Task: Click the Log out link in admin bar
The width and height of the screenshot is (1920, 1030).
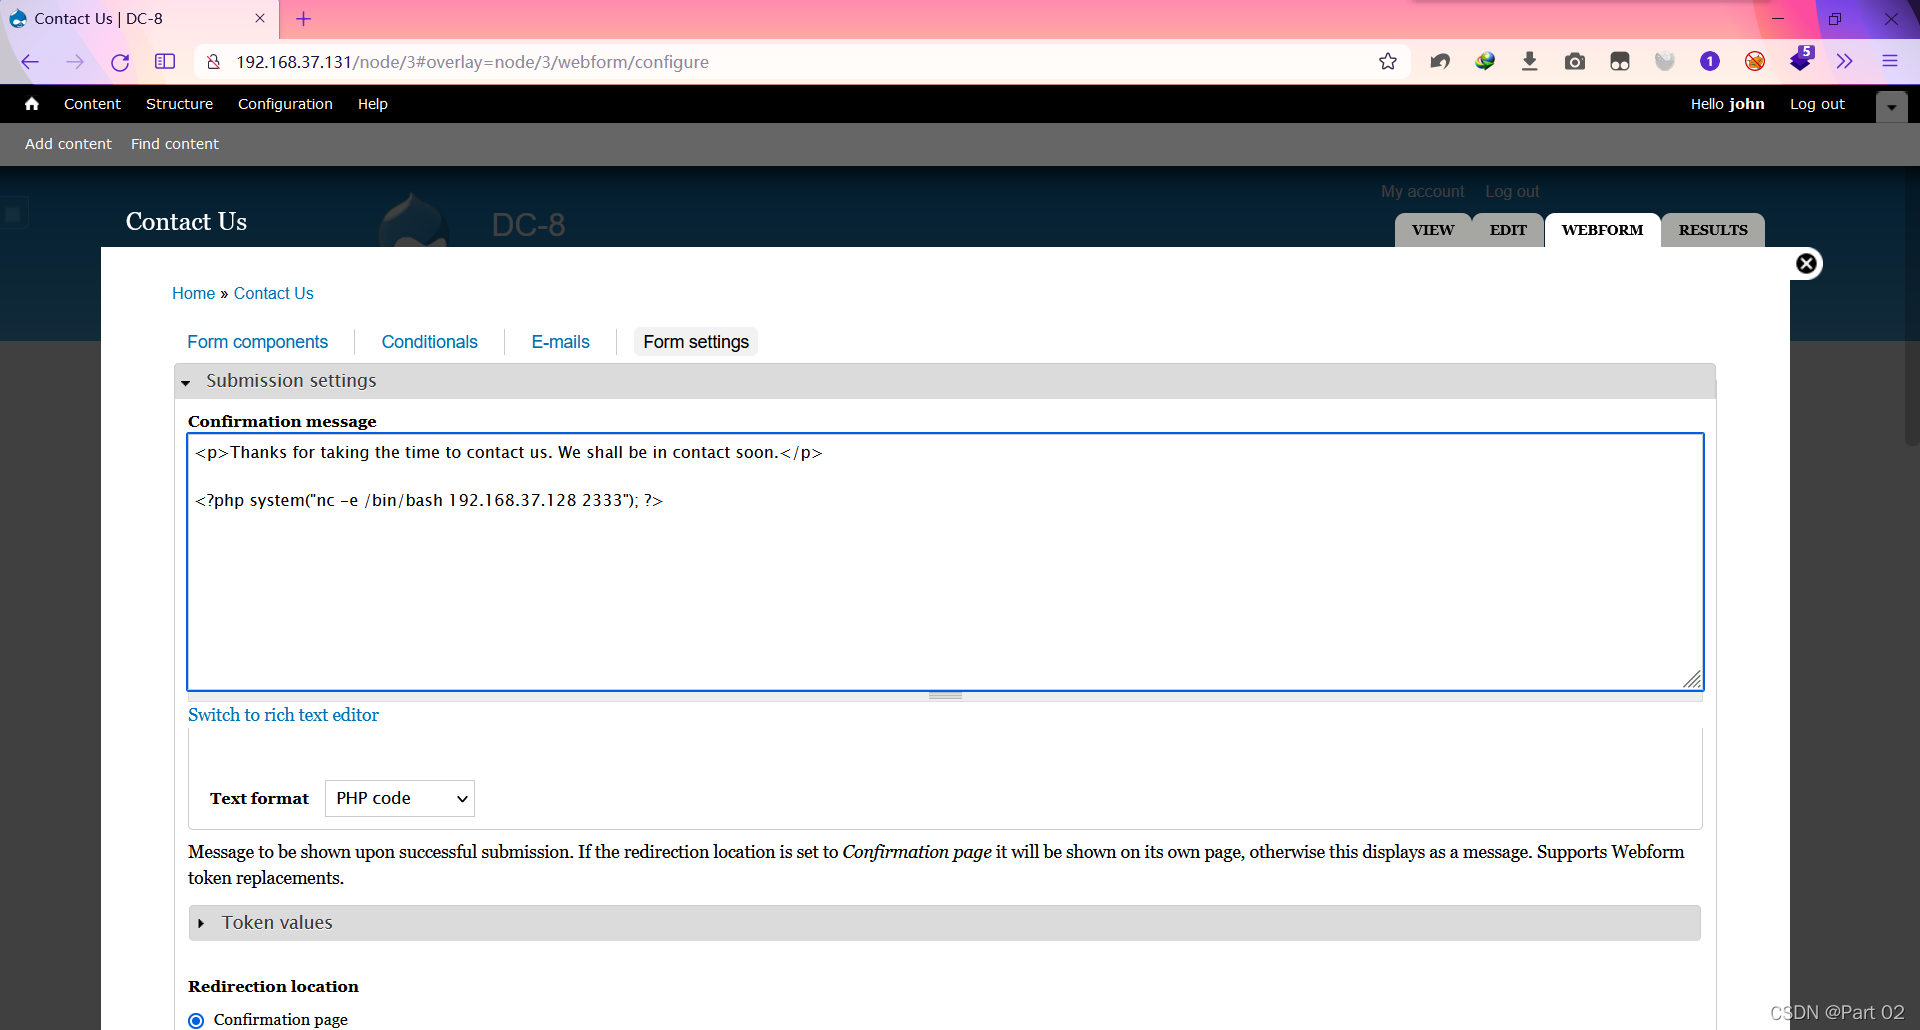Action: tap(1817, 104)
